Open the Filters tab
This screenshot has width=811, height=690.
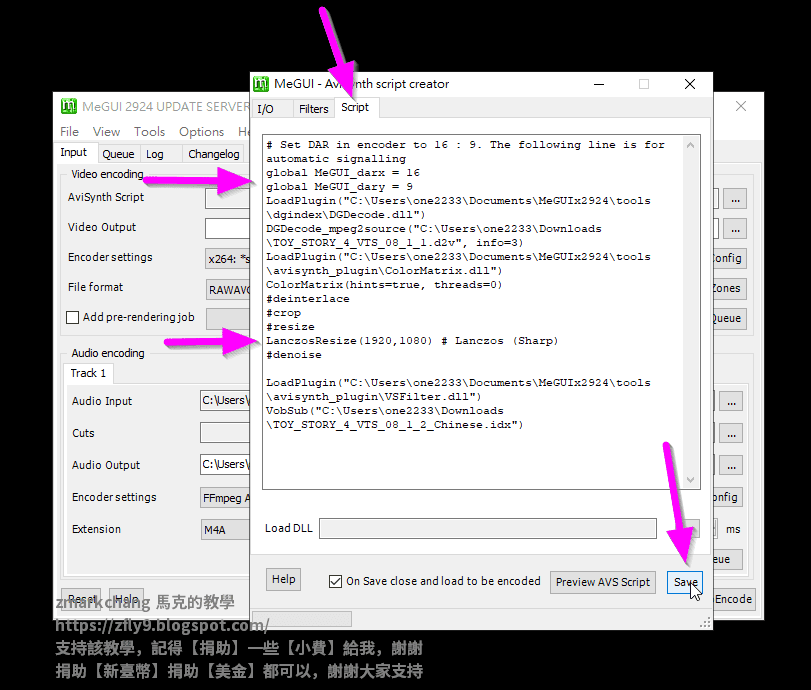(313, 109)
